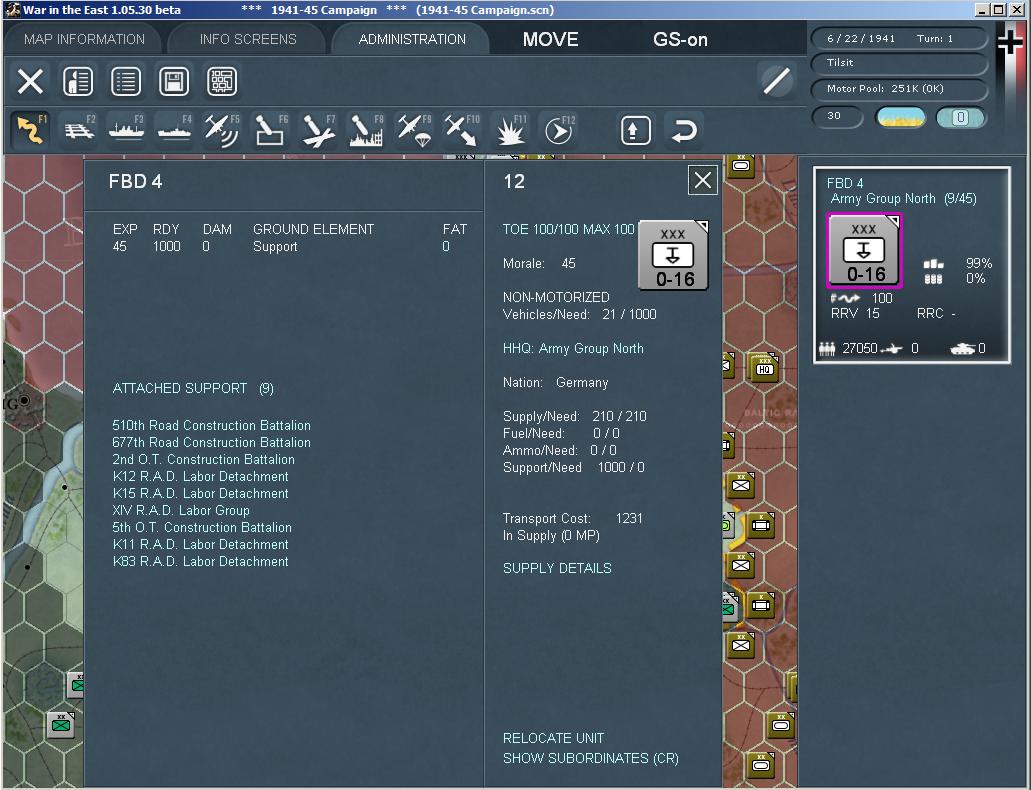The image size is (1031, 790).
Task: Open the document-with-lines report icon
Action: (78, 82)
